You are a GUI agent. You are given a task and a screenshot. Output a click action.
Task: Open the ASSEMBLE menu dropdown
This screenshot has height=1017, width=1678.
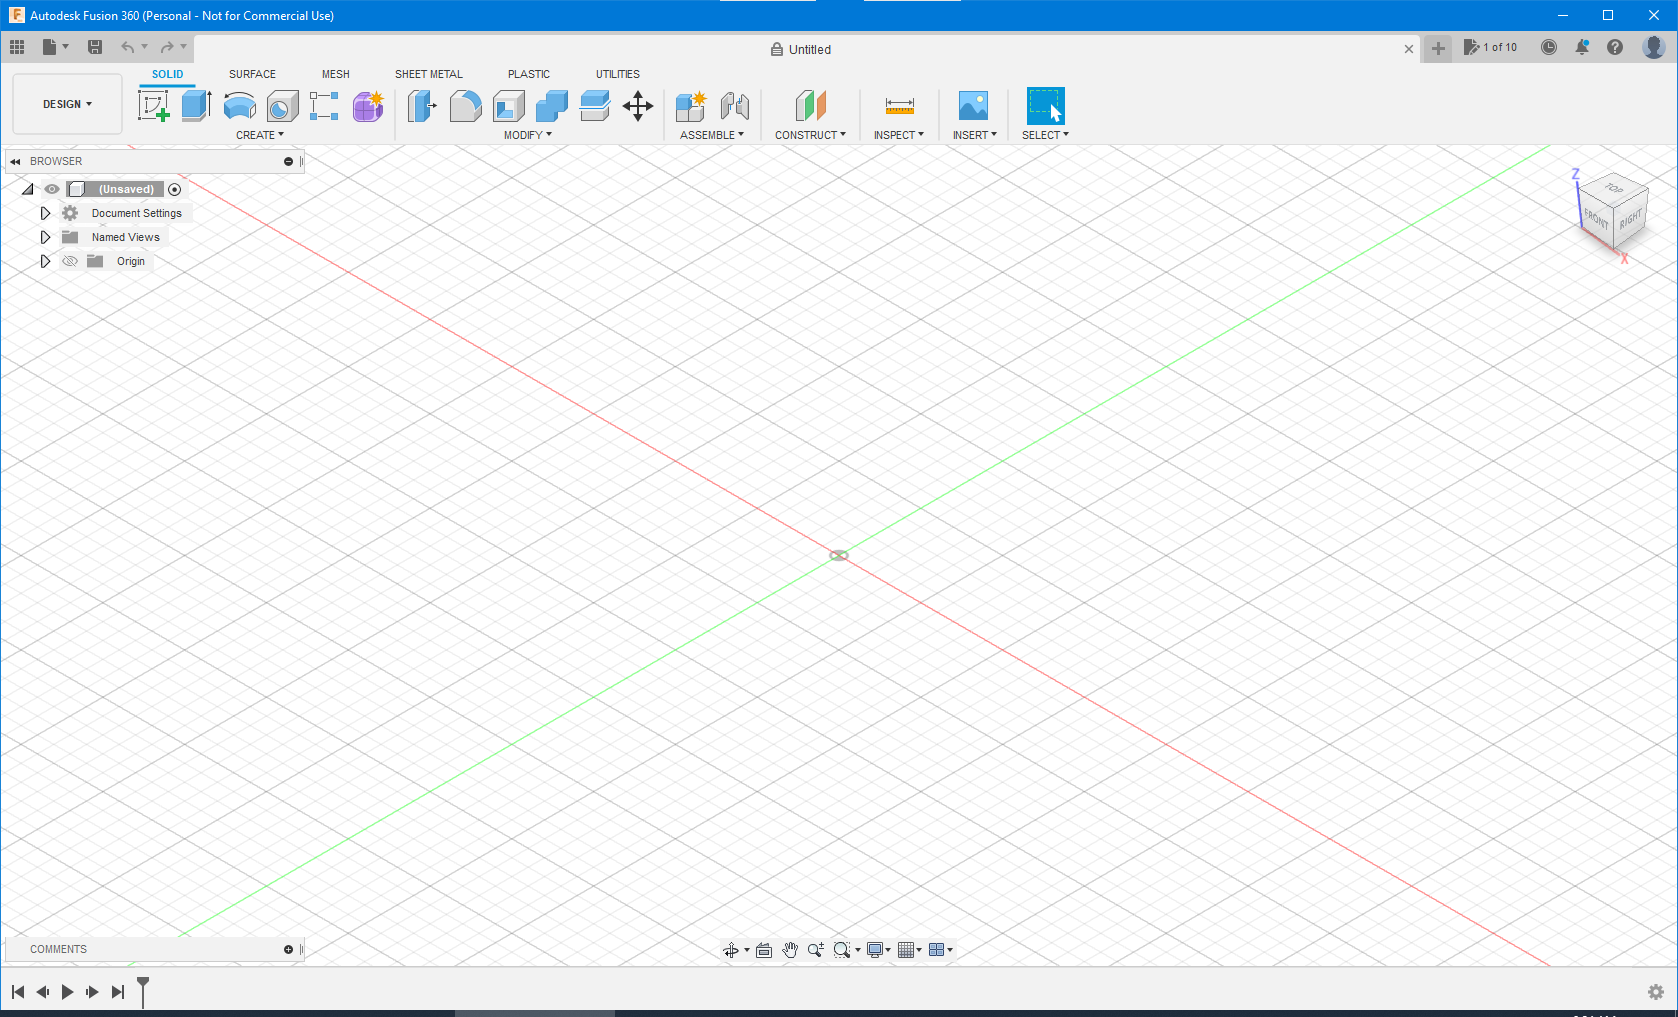[712, 135]
